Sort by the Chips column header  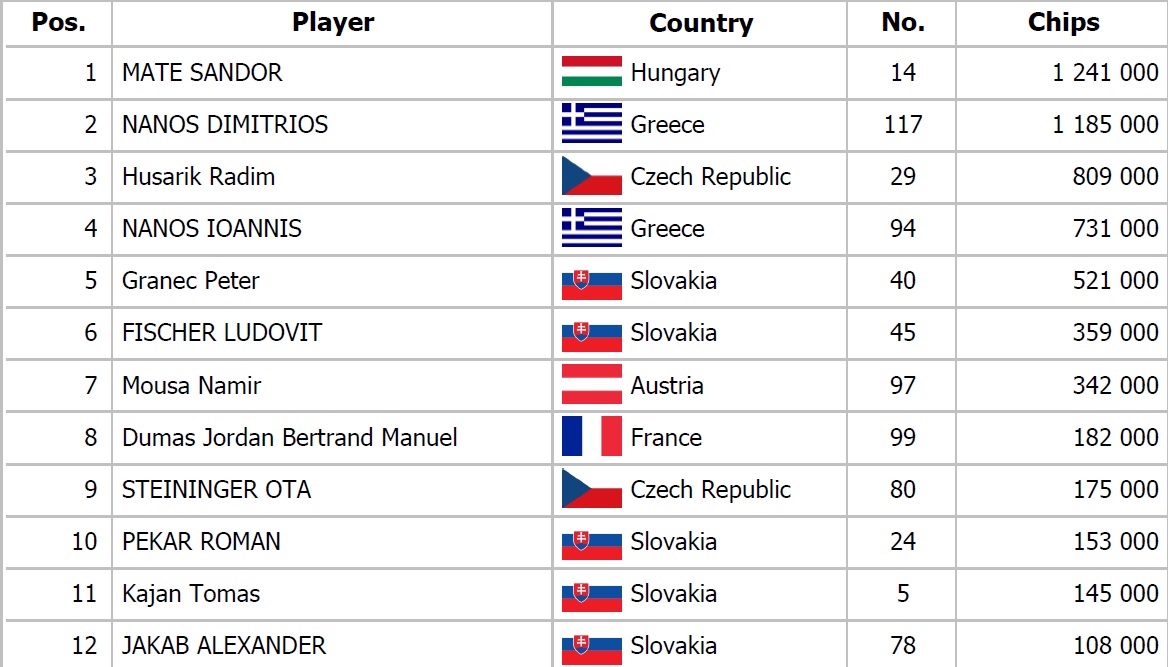coord(1063,22)
